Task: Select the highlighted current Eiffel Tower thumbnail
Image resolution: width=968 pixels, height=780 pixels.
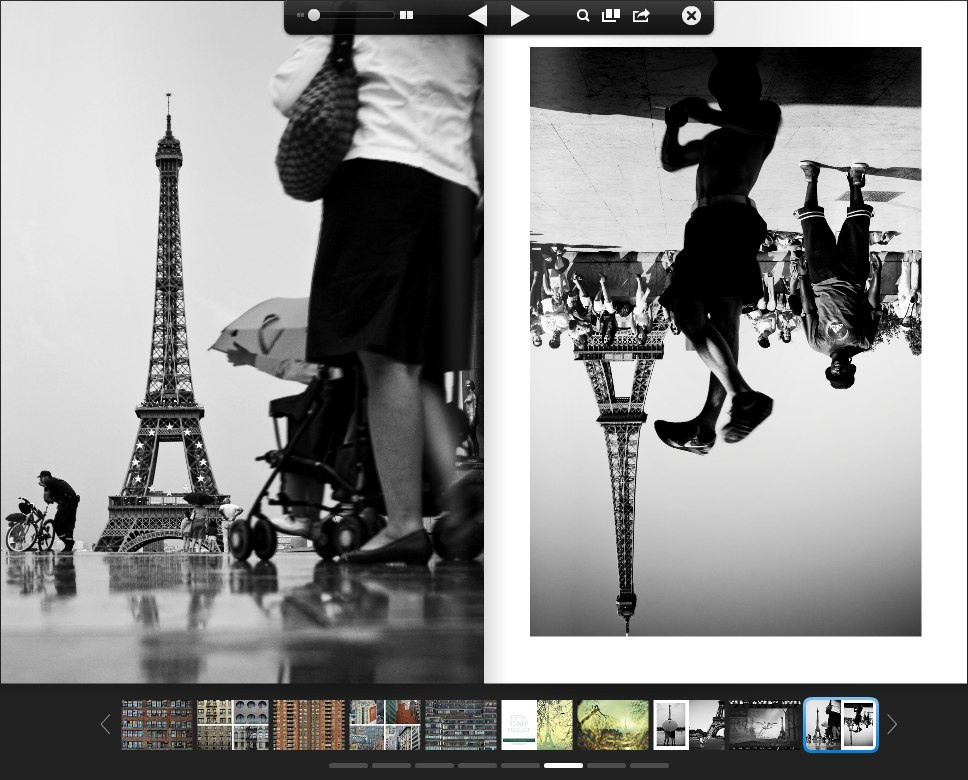Action: [841, 725]
